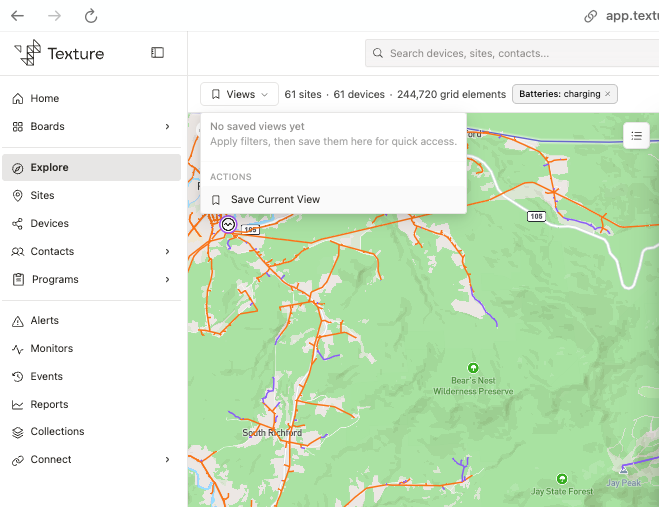659x507 pixels.
Task: Click the Monitors pulse icon
Action: coord(18,349)
